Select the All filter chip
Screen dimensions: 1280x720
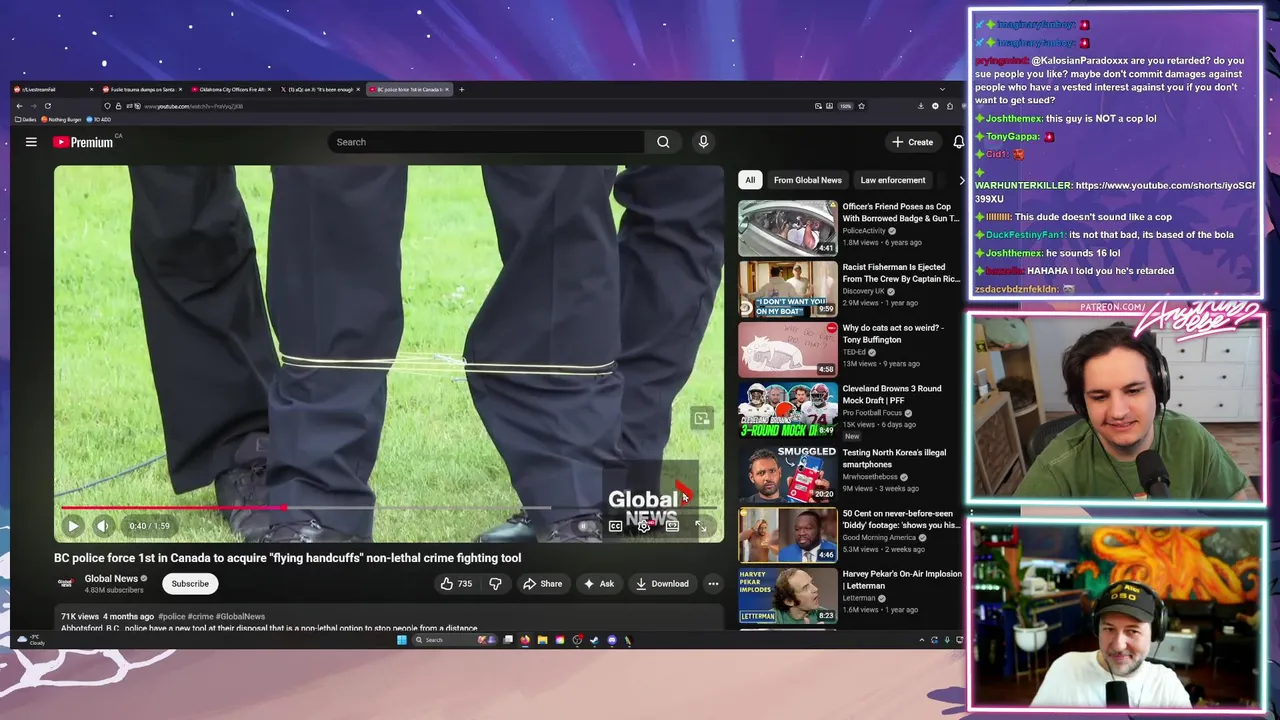point(750,180)
